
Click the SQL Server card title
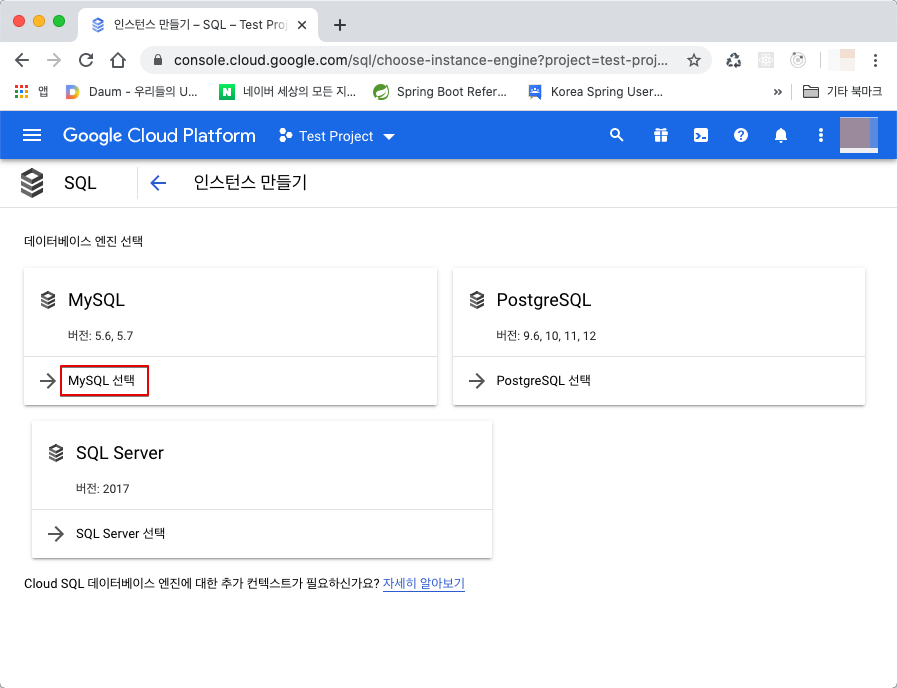click(120, 453)
